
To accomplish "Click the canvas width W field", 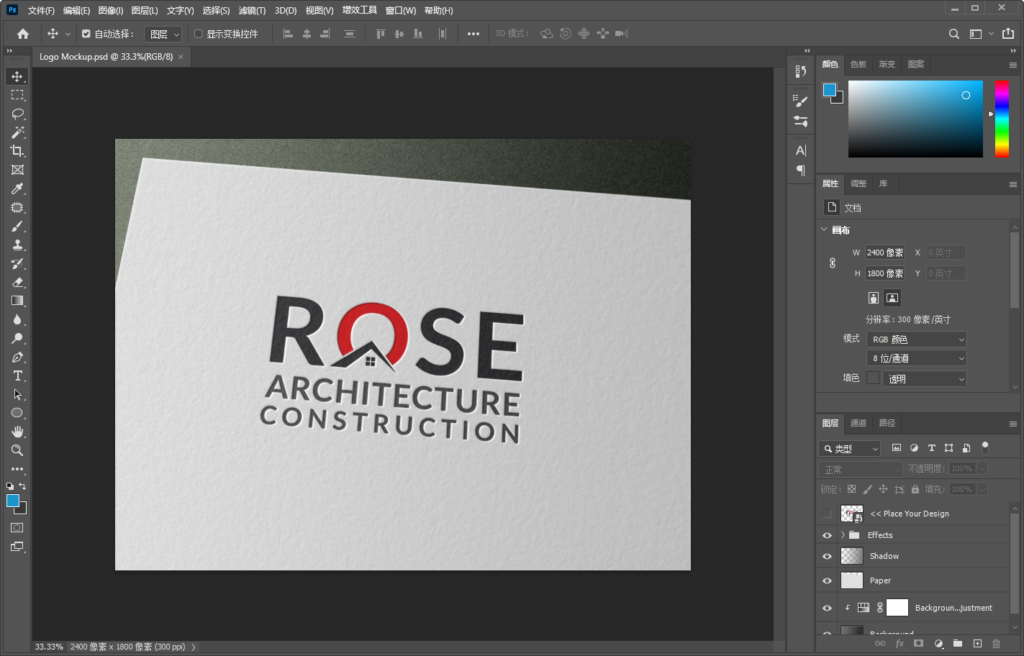I will pos(885,253).
